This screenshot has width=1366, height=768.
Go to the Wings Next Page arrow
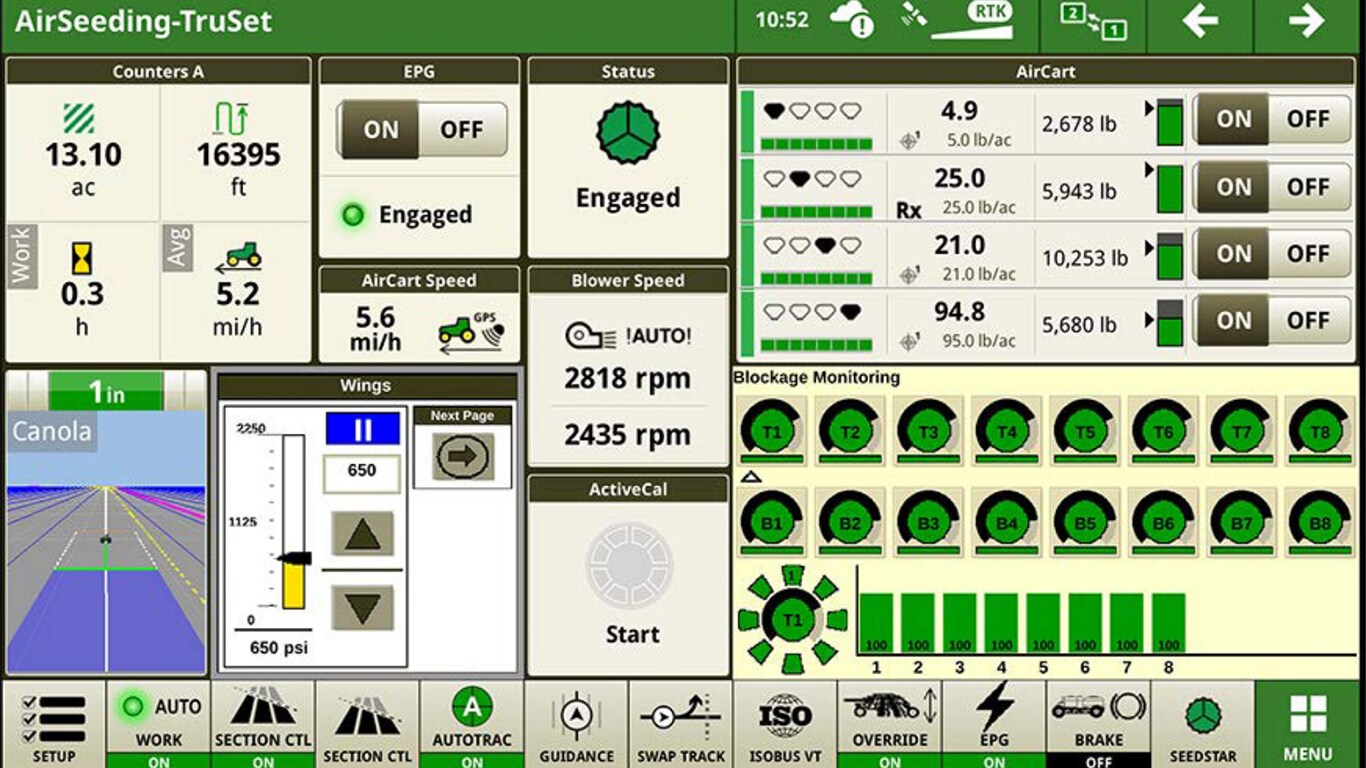(x=463, y=456)
